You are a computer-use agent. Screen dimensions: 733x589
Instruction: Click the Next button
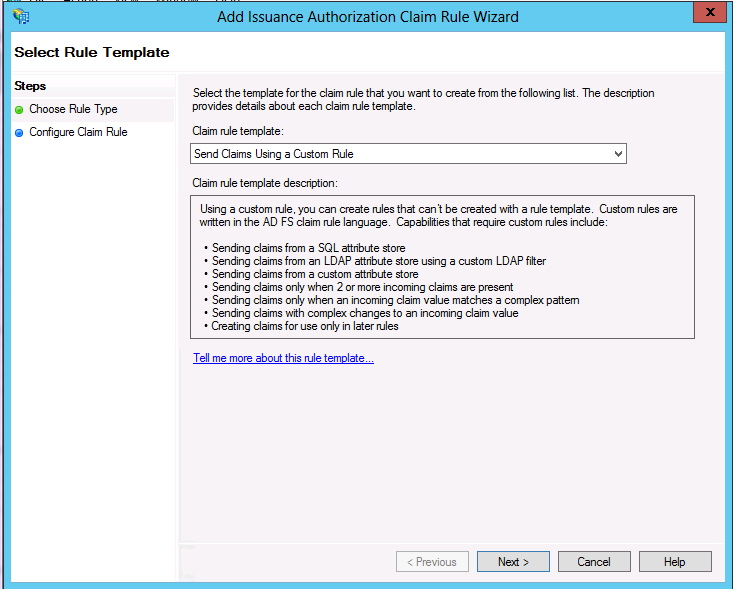513,561
